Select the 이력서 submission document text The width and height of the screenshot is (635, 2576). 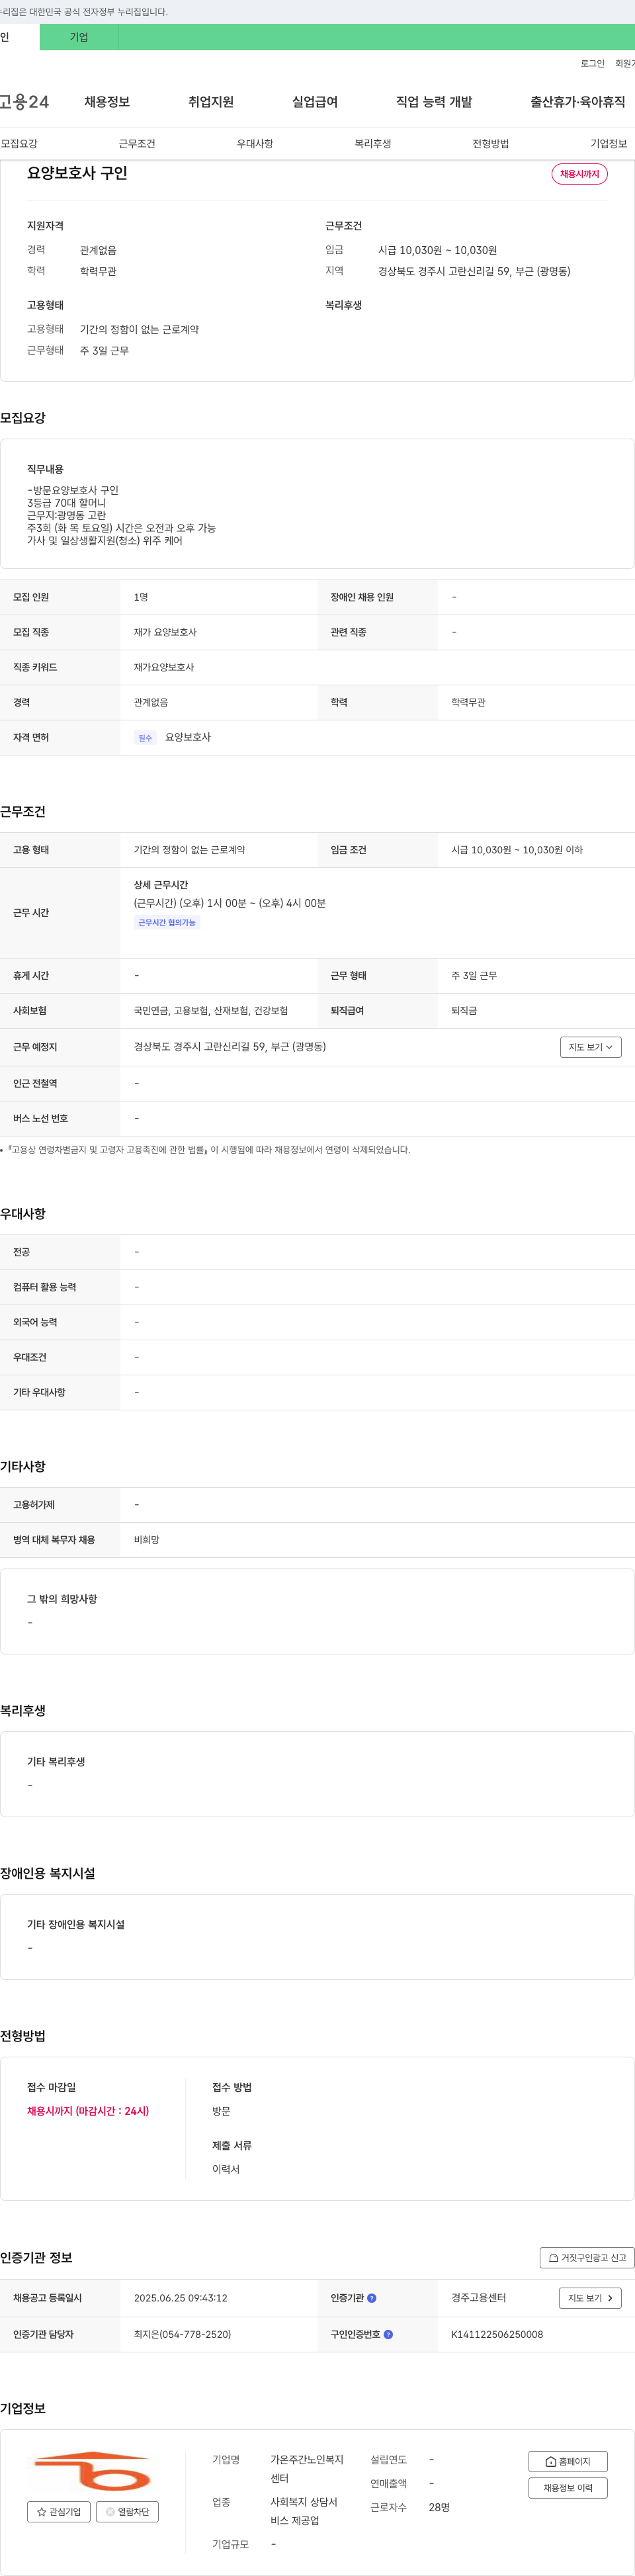click(226, 2169)
